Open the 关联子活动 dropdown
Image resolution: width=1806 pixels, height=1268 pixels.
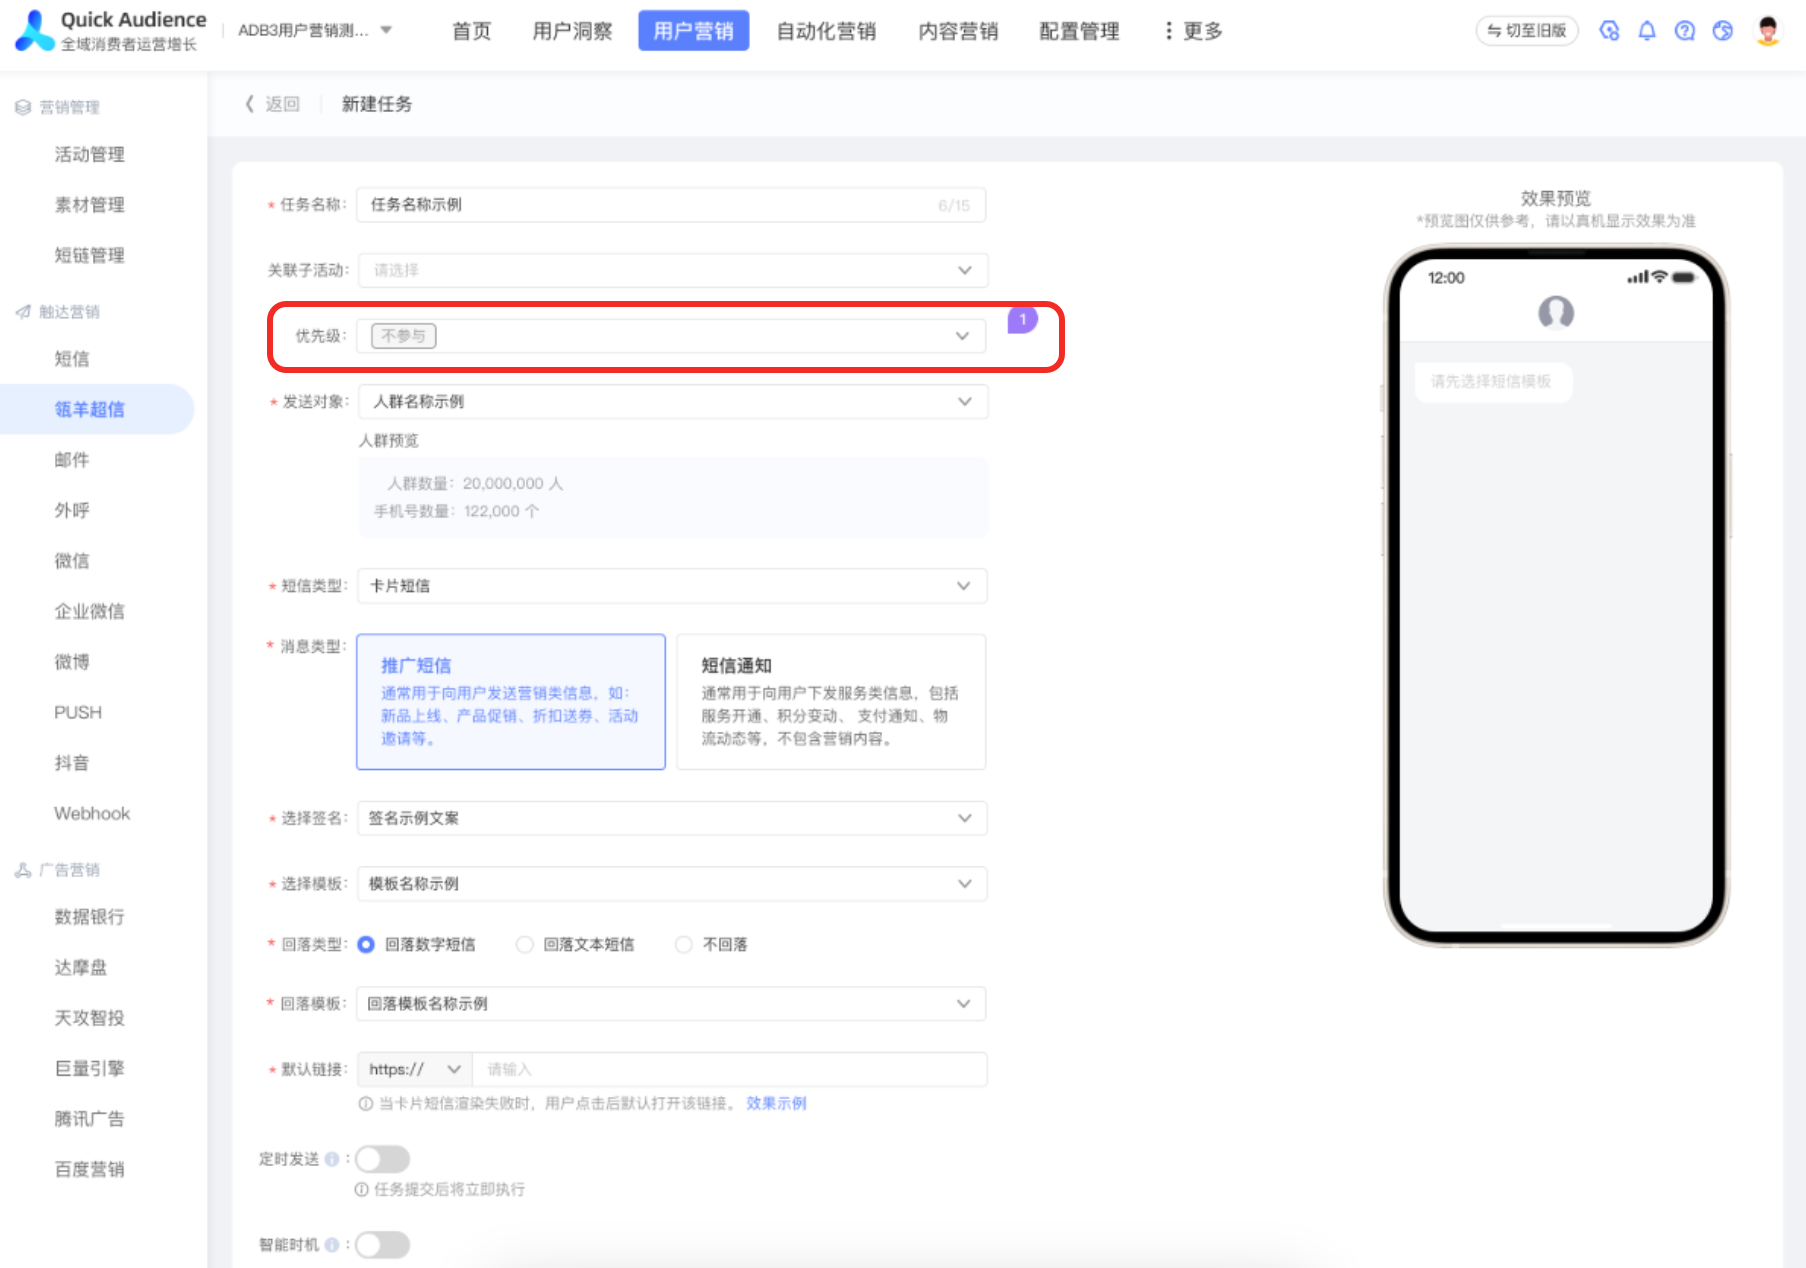point(673,270)
